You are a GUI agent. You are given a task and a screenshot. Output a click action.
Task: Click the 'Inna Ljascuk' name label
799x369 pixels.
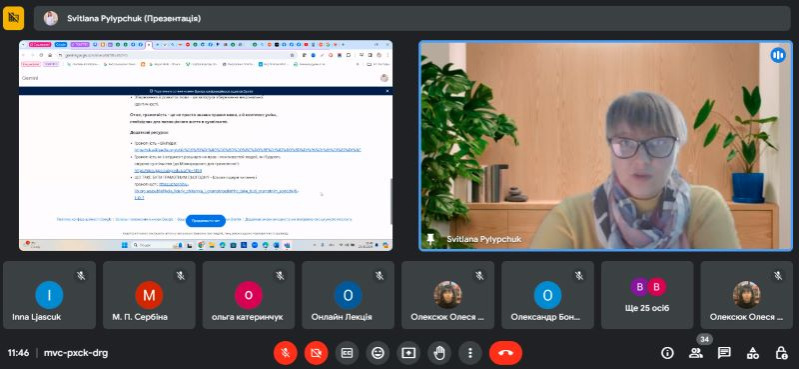pos(37,317)
